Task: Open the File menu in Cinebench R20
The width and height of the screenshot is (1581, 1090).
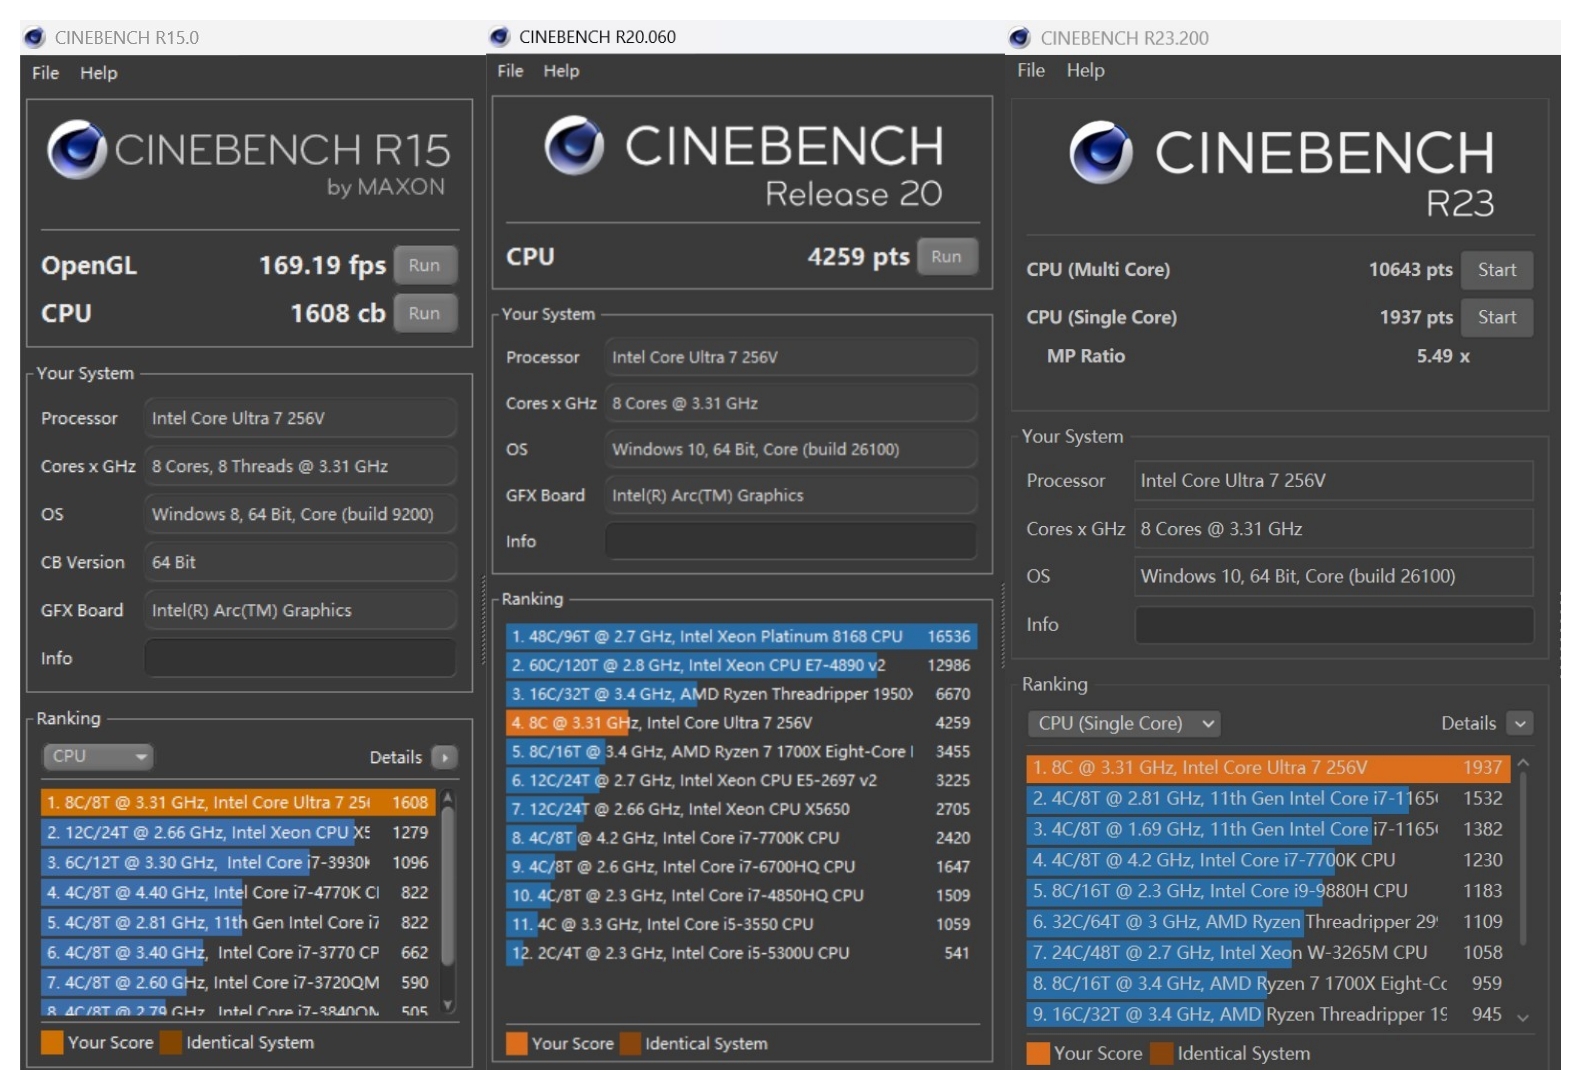Action: (x=510, y=71)
